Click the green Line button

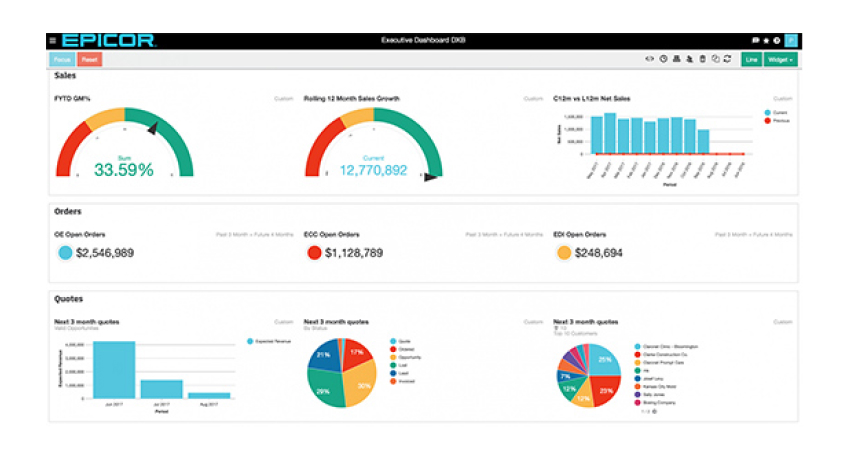coord(751,60)
